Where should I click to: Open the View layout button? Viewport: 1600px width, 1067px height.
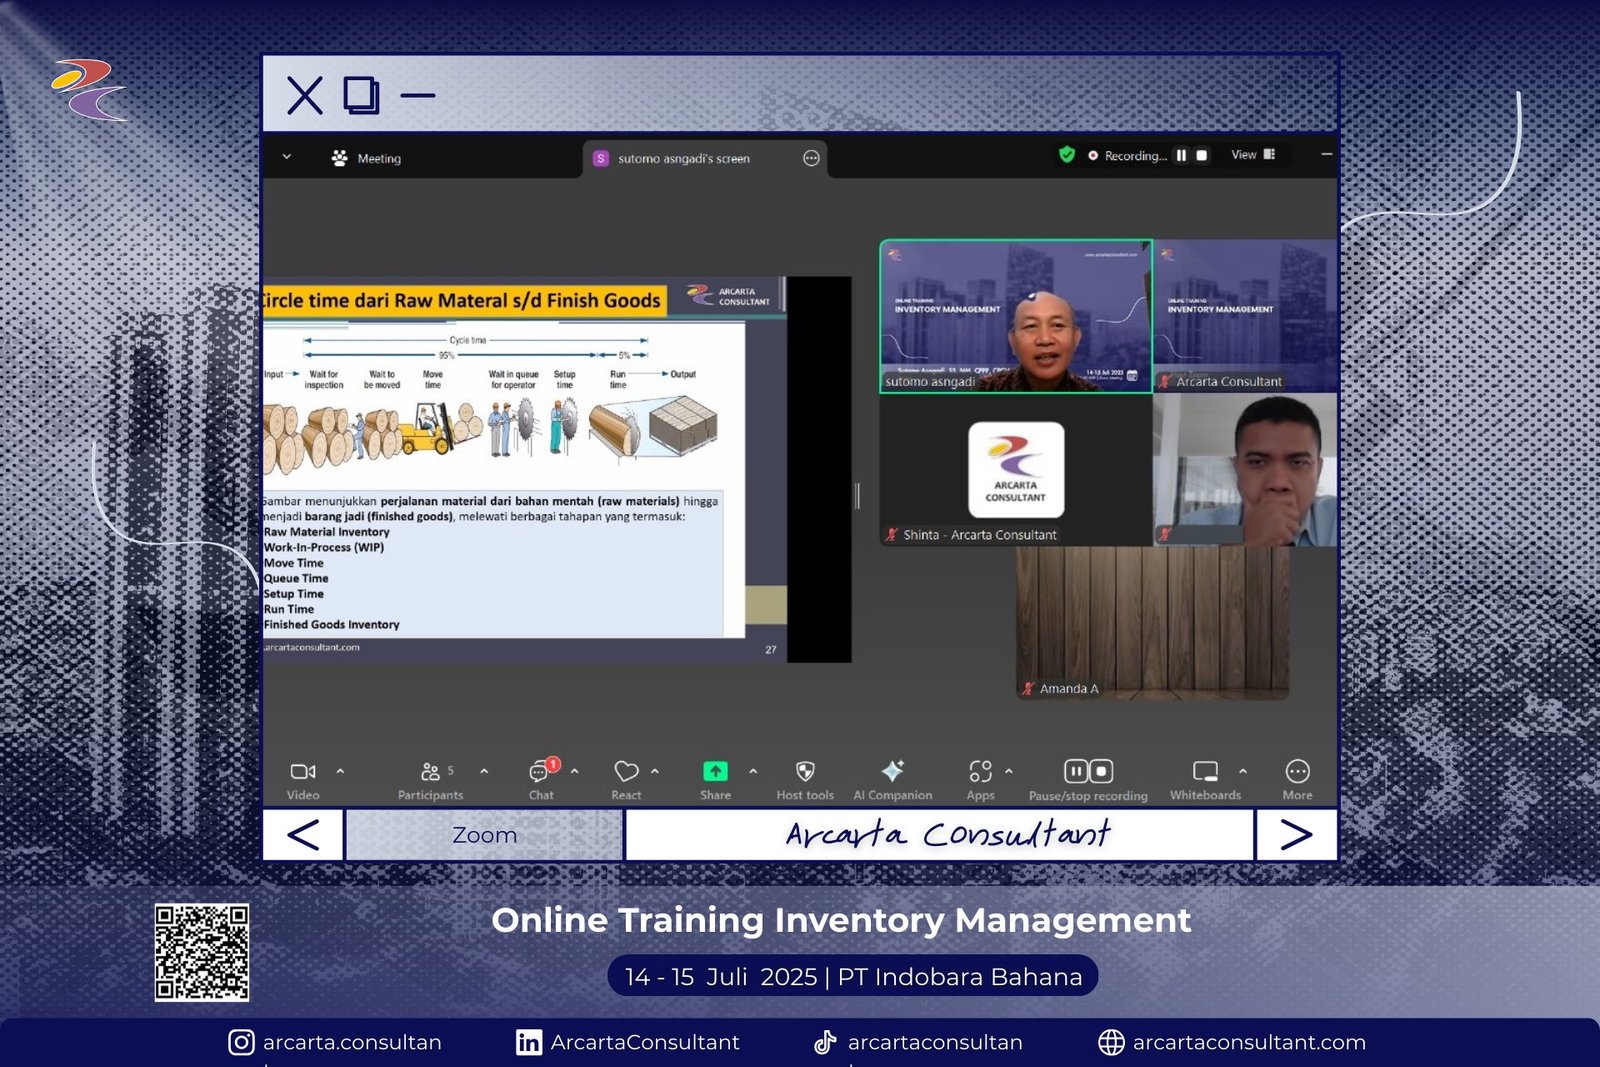pyautogui.click(x=1252, y=155)
